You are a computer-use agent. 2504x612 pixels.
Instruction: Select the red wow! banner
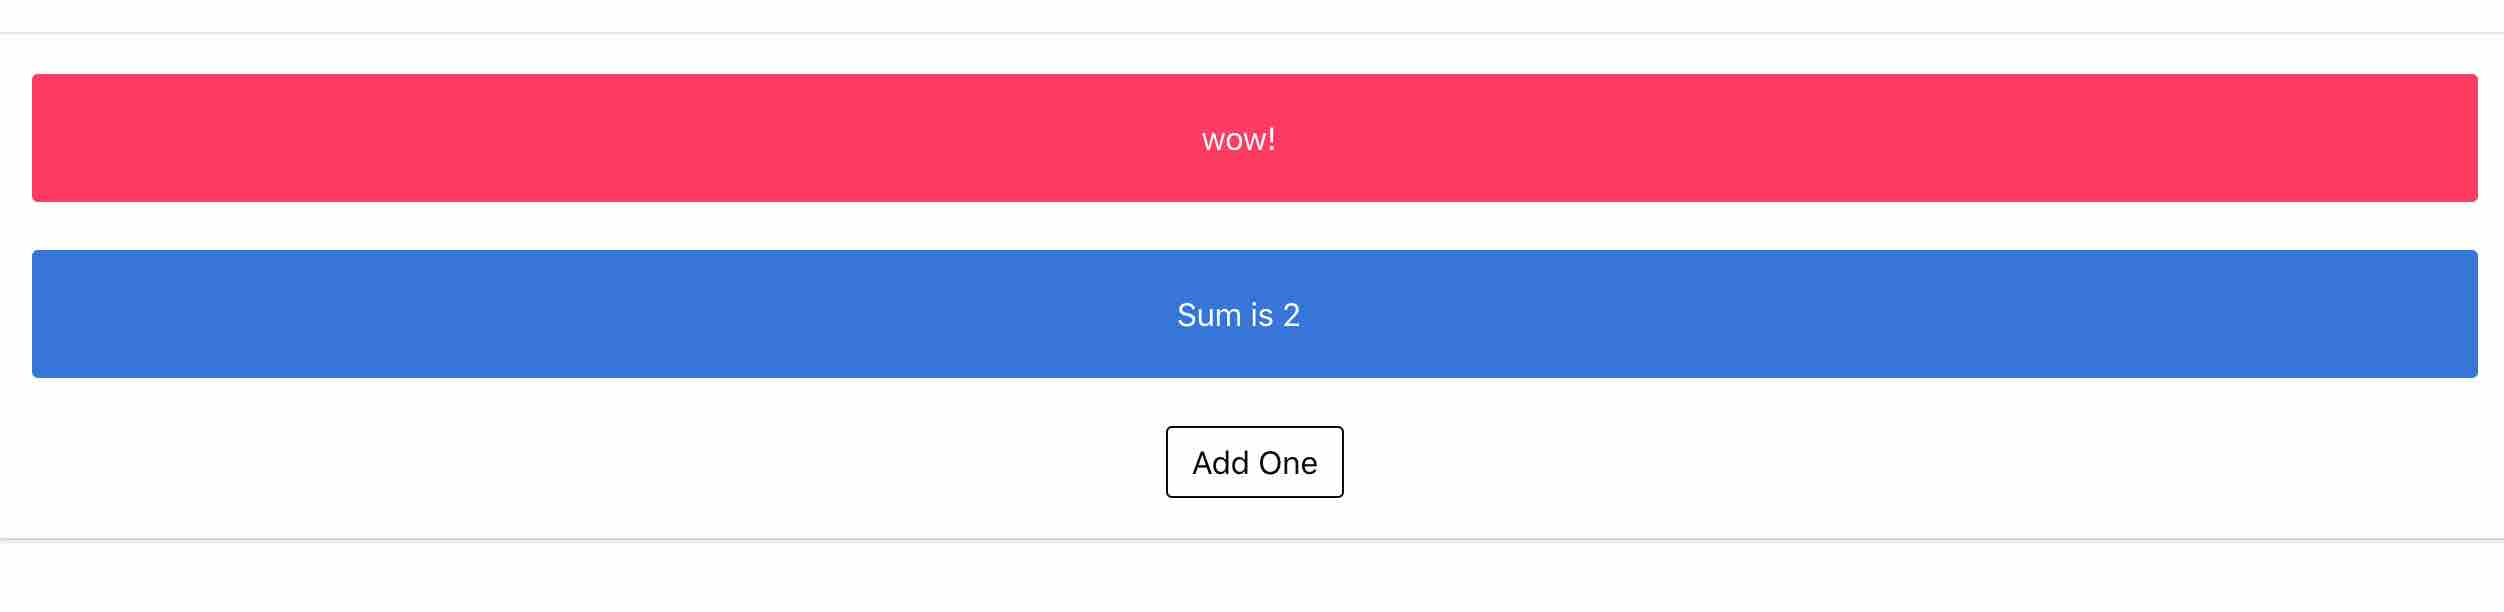point(1254,138)
